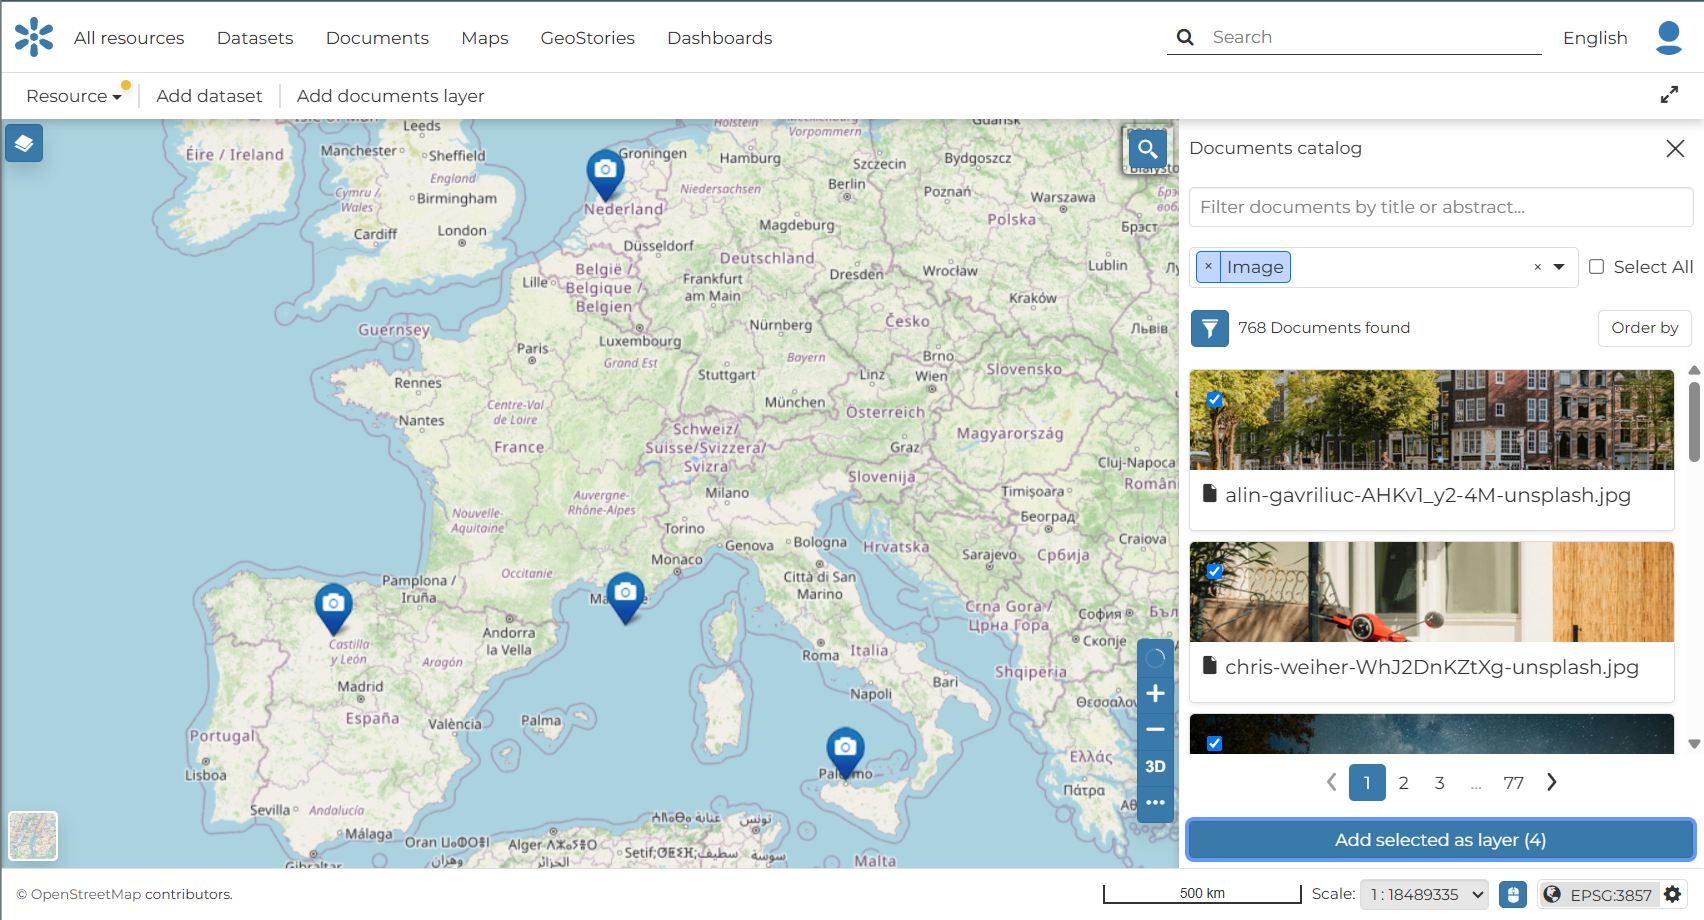Remove the Image filter tag
Screen dimensions: 1704x920
point(1208,267)
